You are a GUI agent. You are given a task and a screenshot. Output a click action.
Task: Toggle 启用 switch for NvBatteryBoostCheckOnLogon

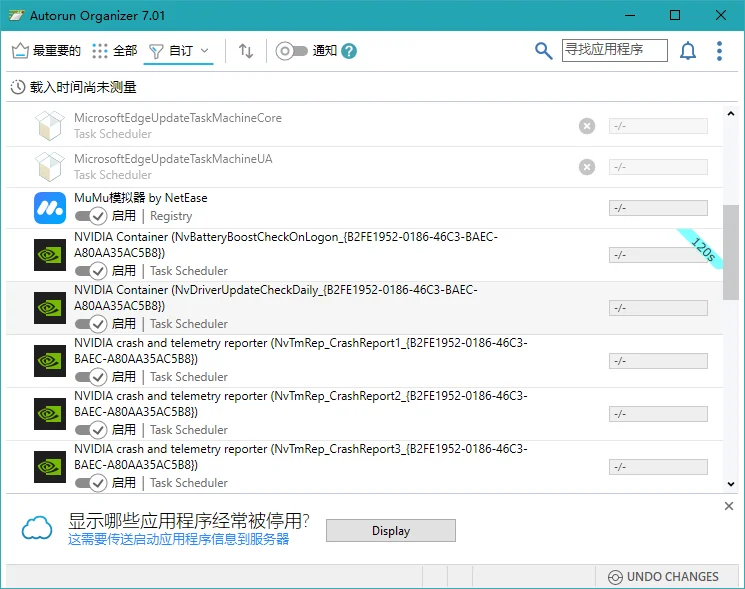[91, 271]
